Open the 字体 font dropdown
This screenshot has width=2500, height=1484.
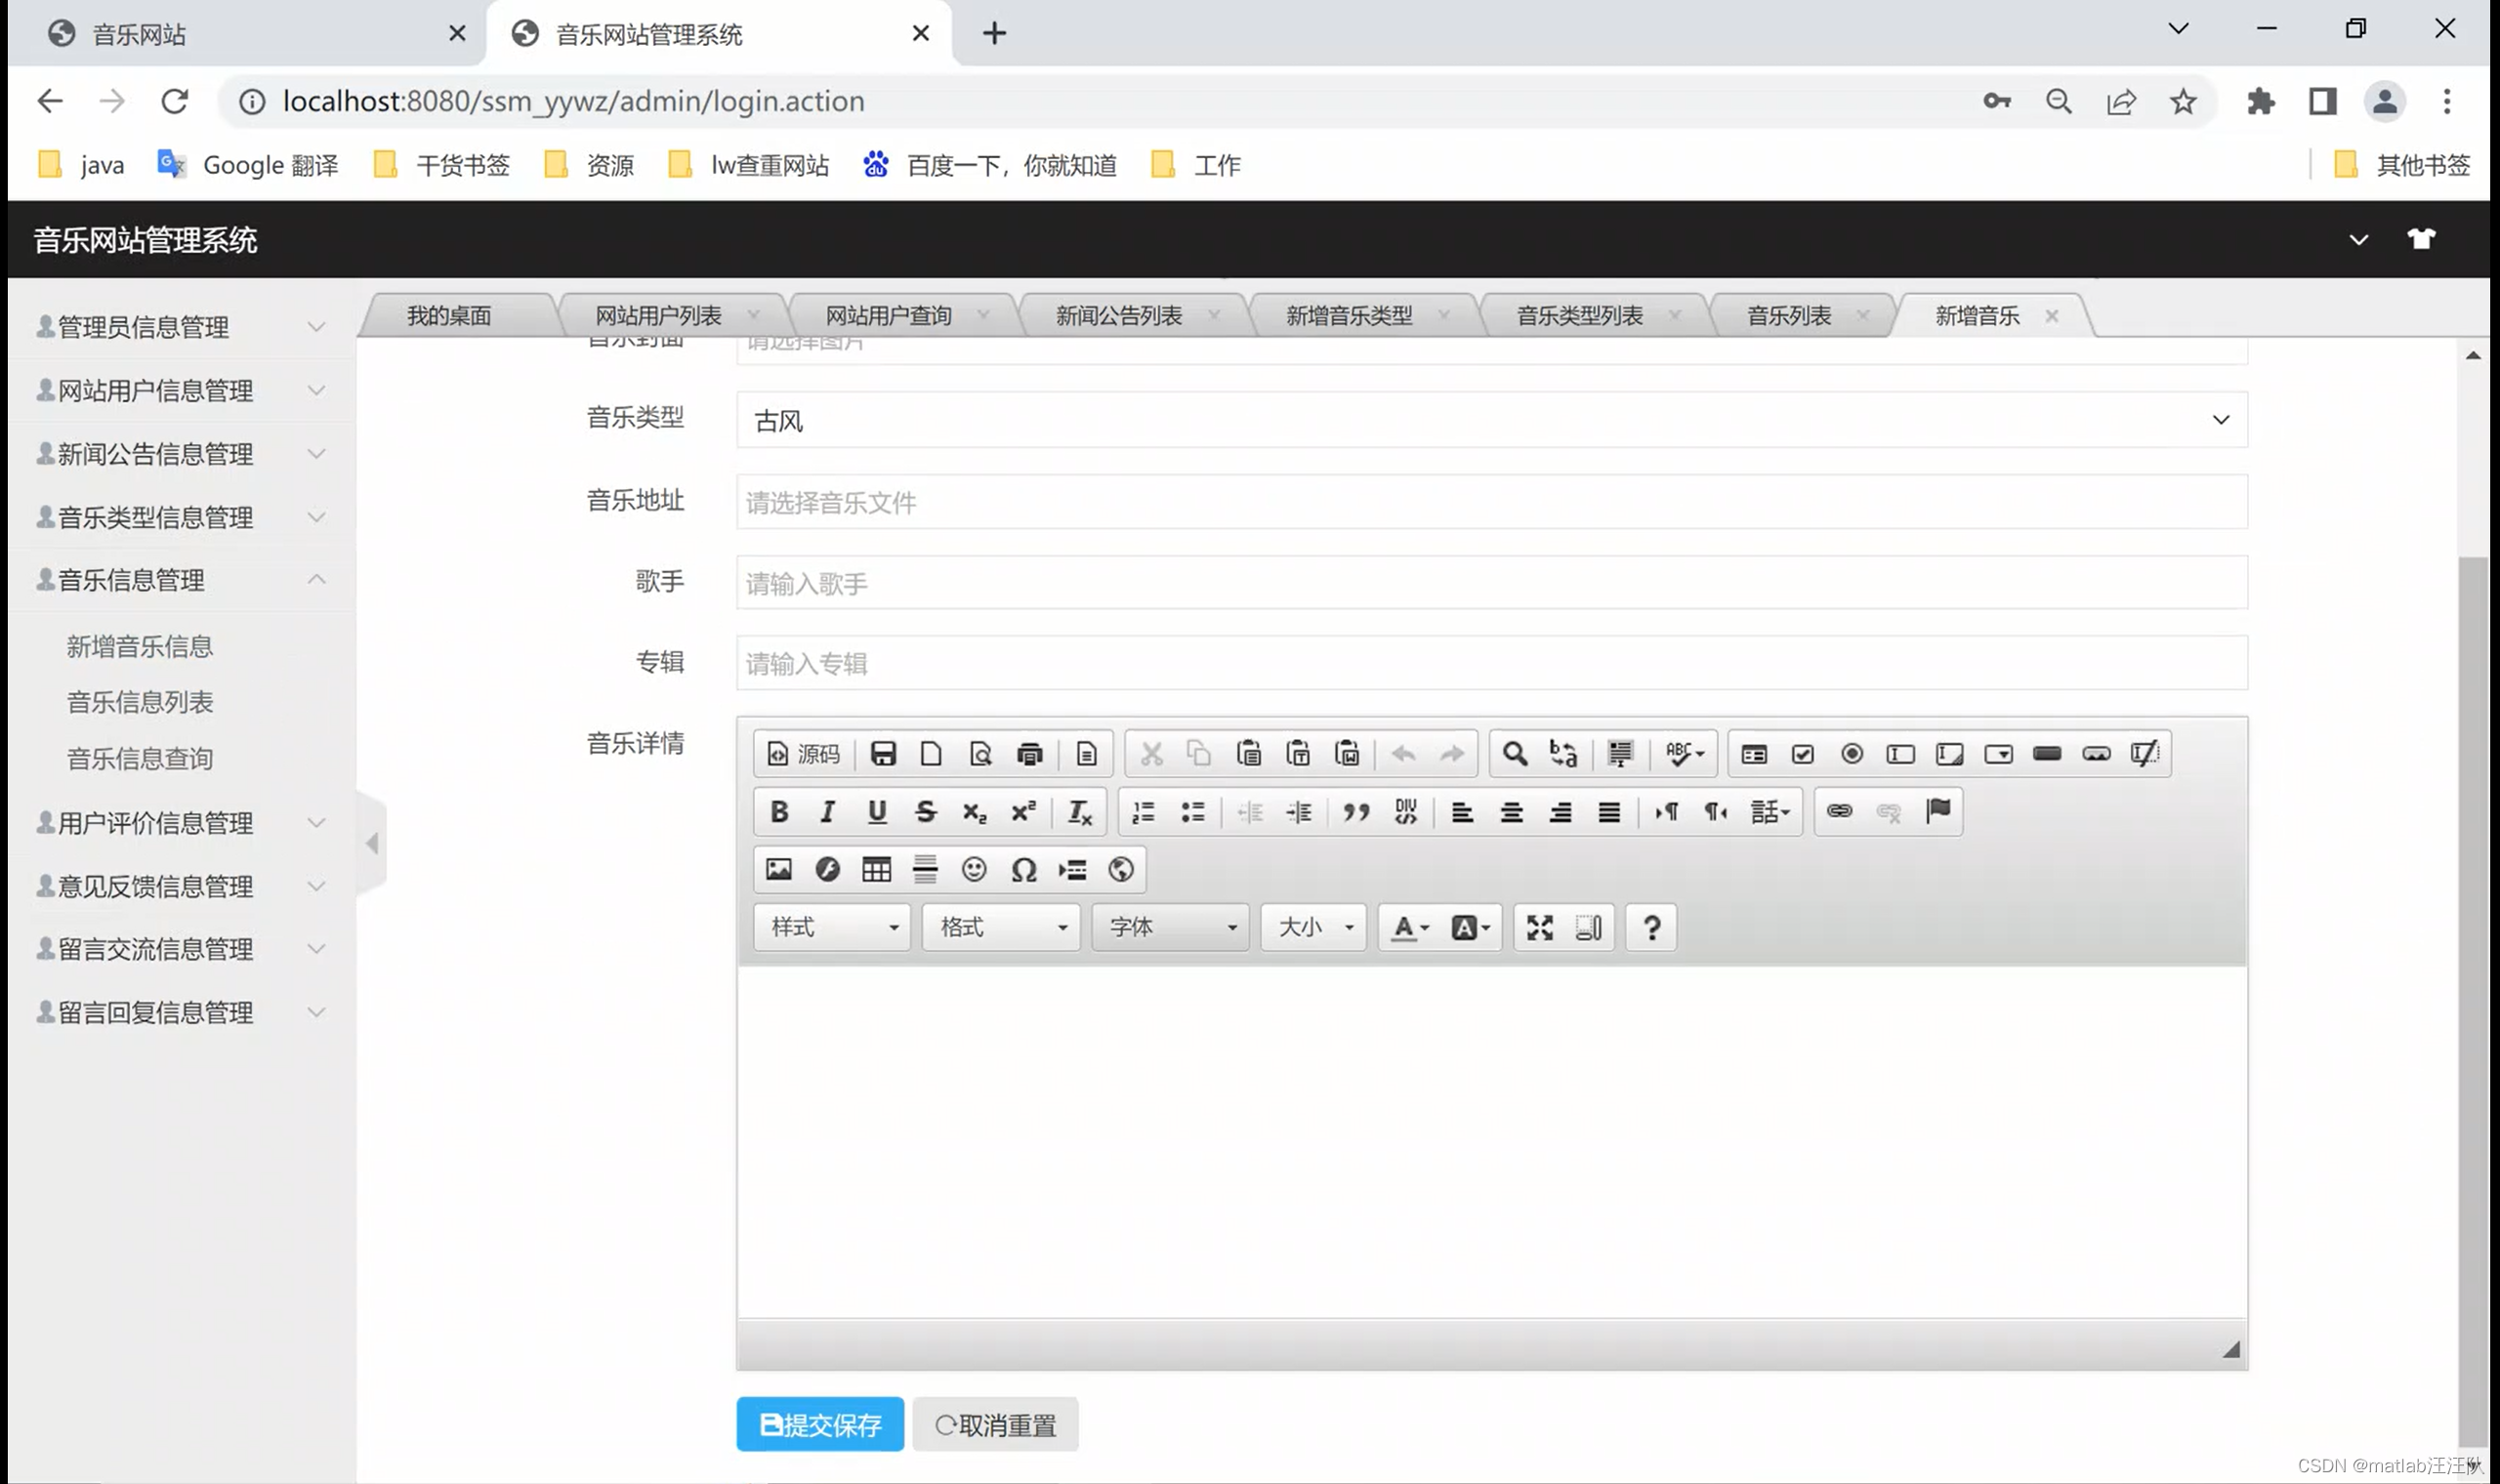click(1169, 927)
